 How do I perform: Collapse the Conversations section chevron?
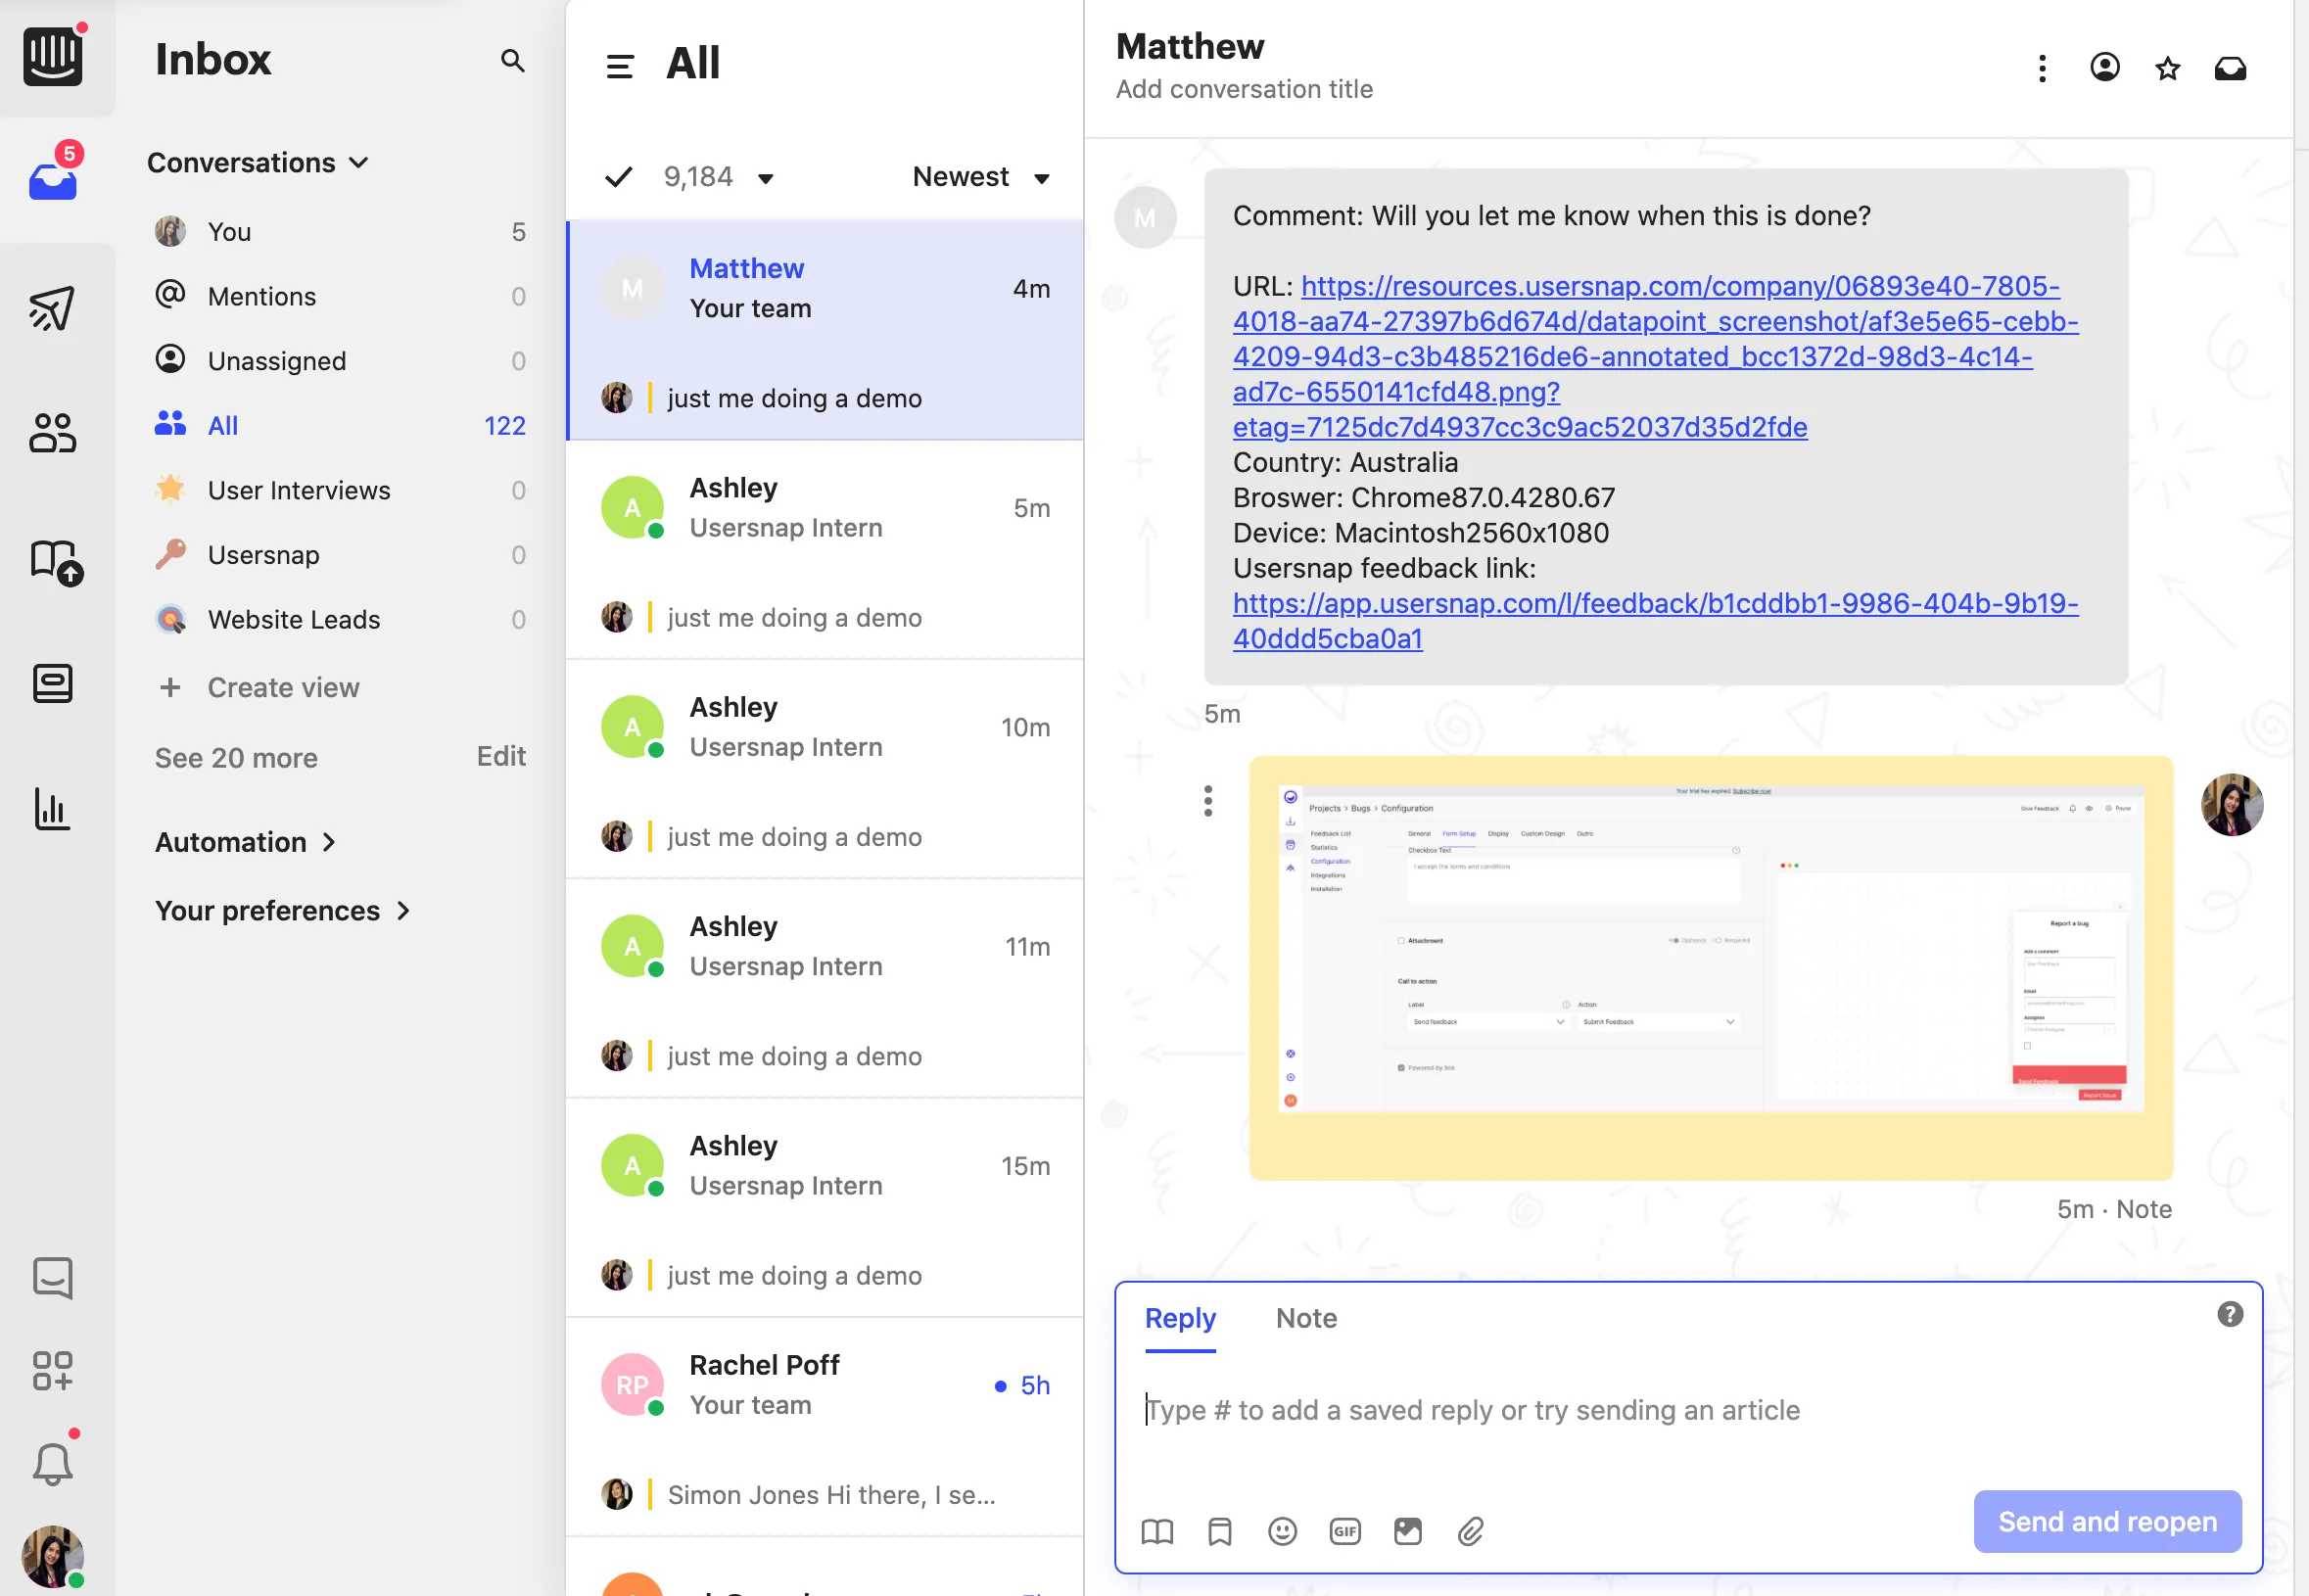[x=359, y=162]
